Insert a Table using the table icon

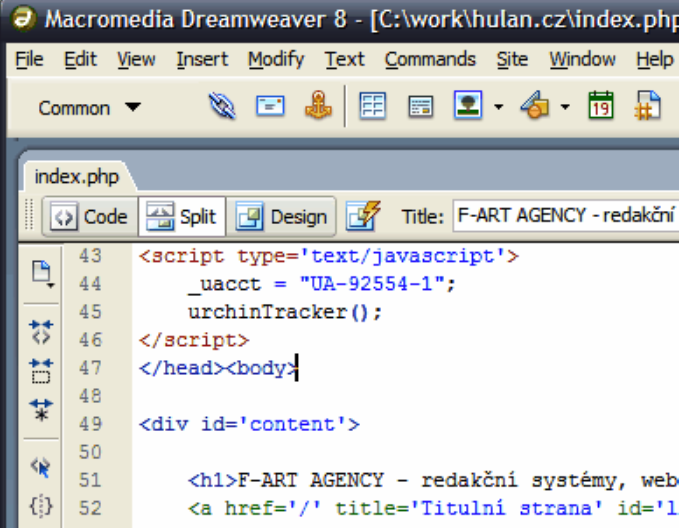click(x=372, y=106)
